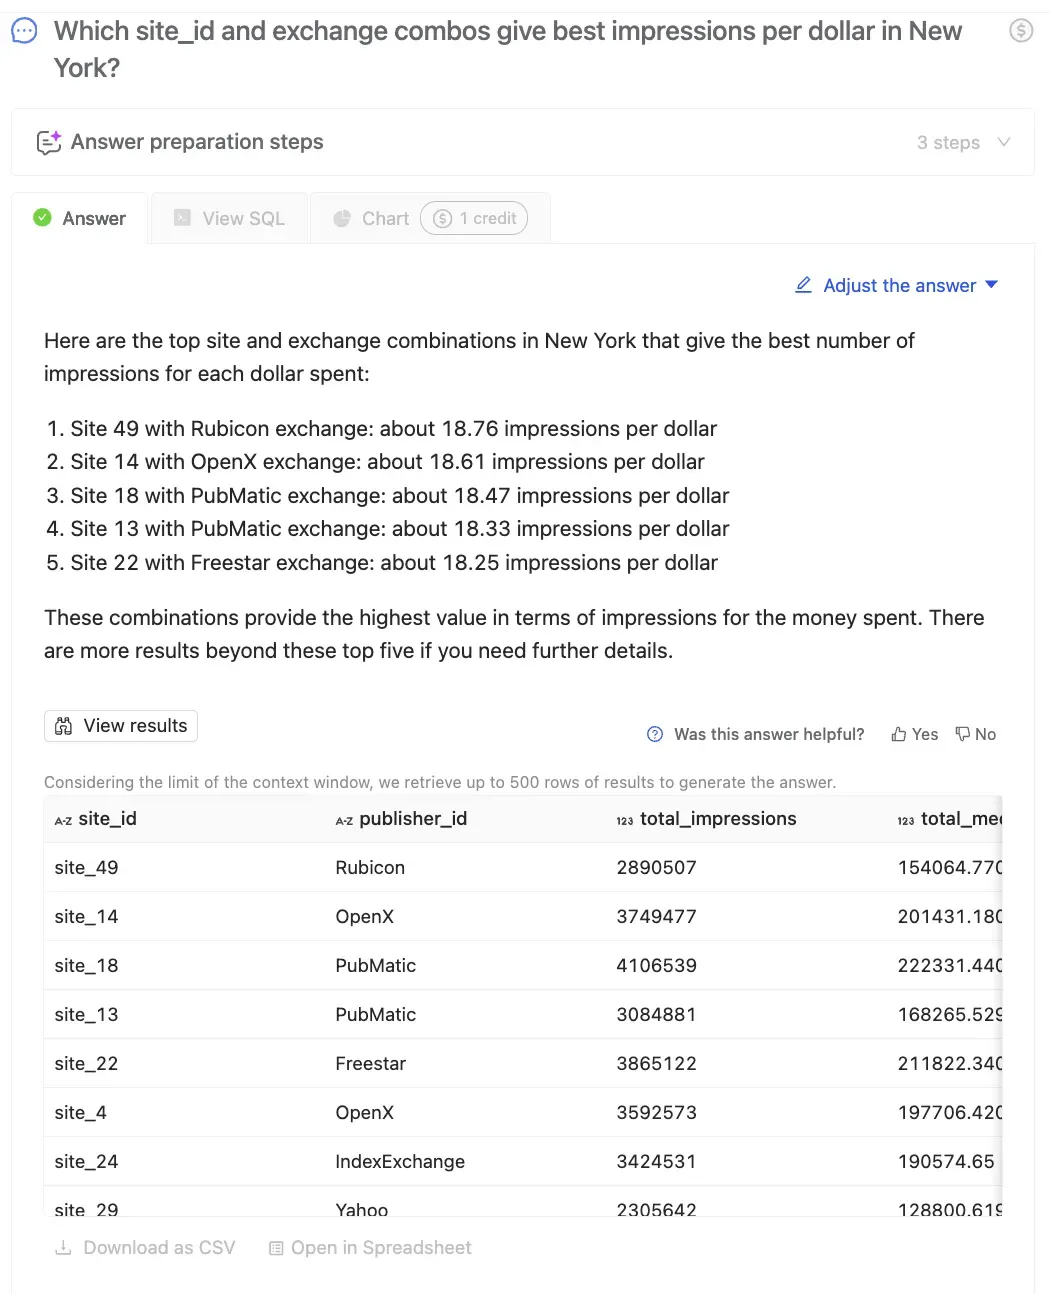Click the total_impressions column header
The image size is (1050, 1294).
click(x=717, y=819)
